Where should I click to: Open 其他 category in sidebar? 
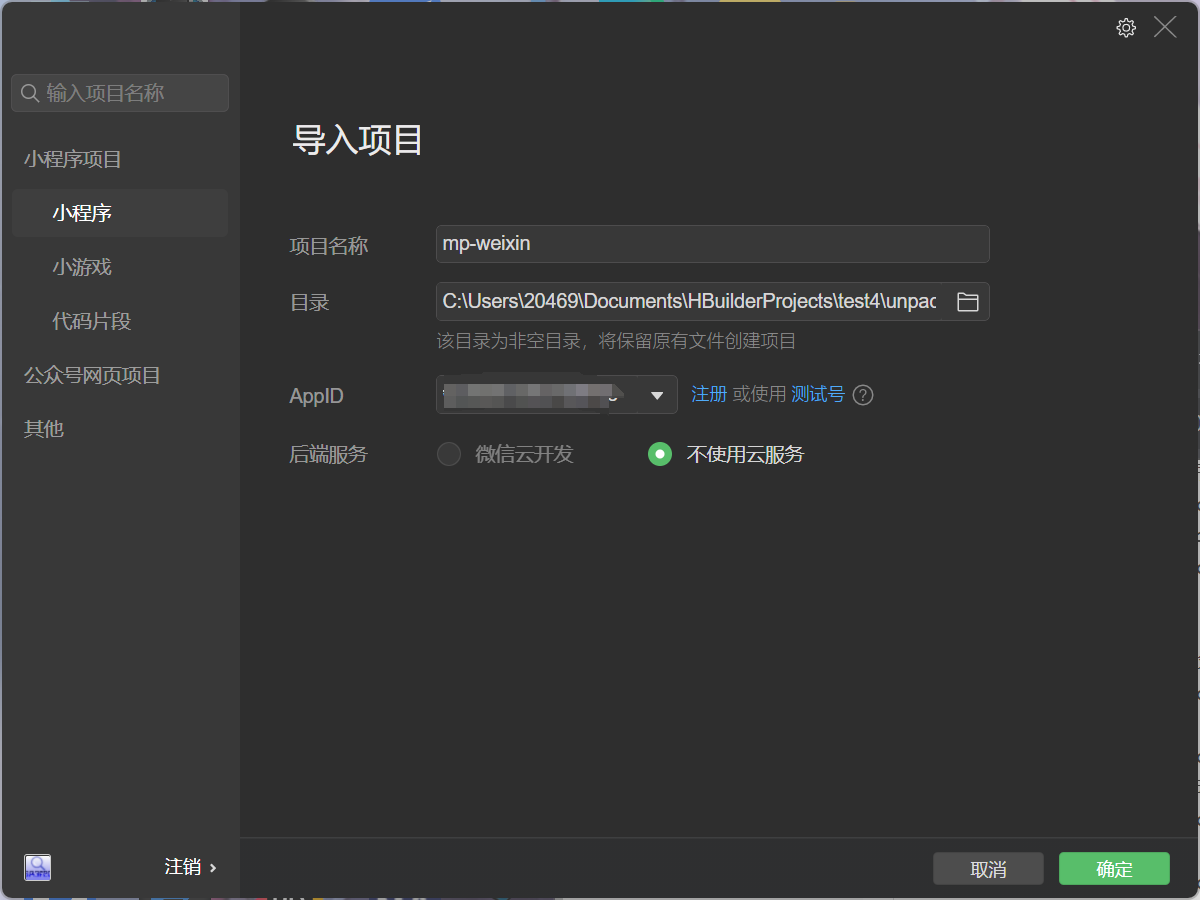(44, 428)
